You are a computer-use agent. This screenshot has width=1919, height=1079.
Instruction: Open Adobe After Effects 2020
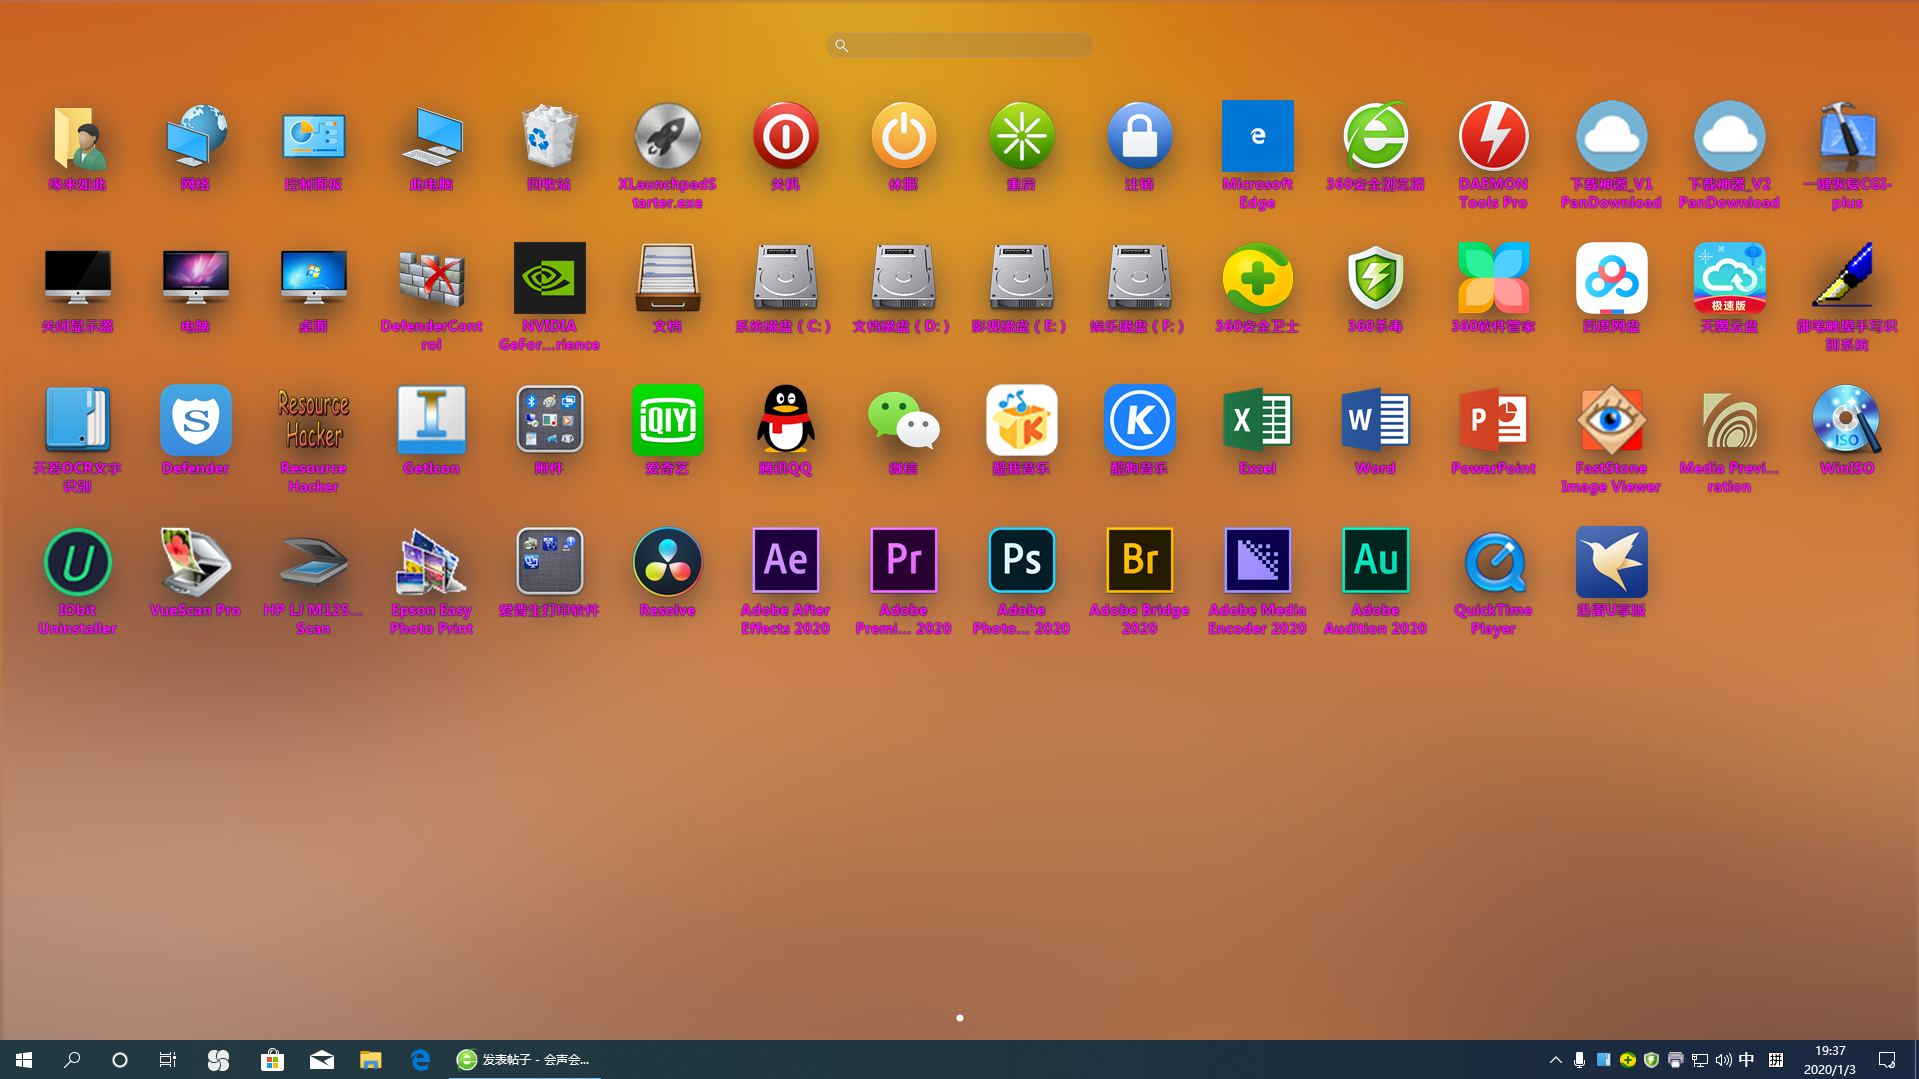[785, 562]
